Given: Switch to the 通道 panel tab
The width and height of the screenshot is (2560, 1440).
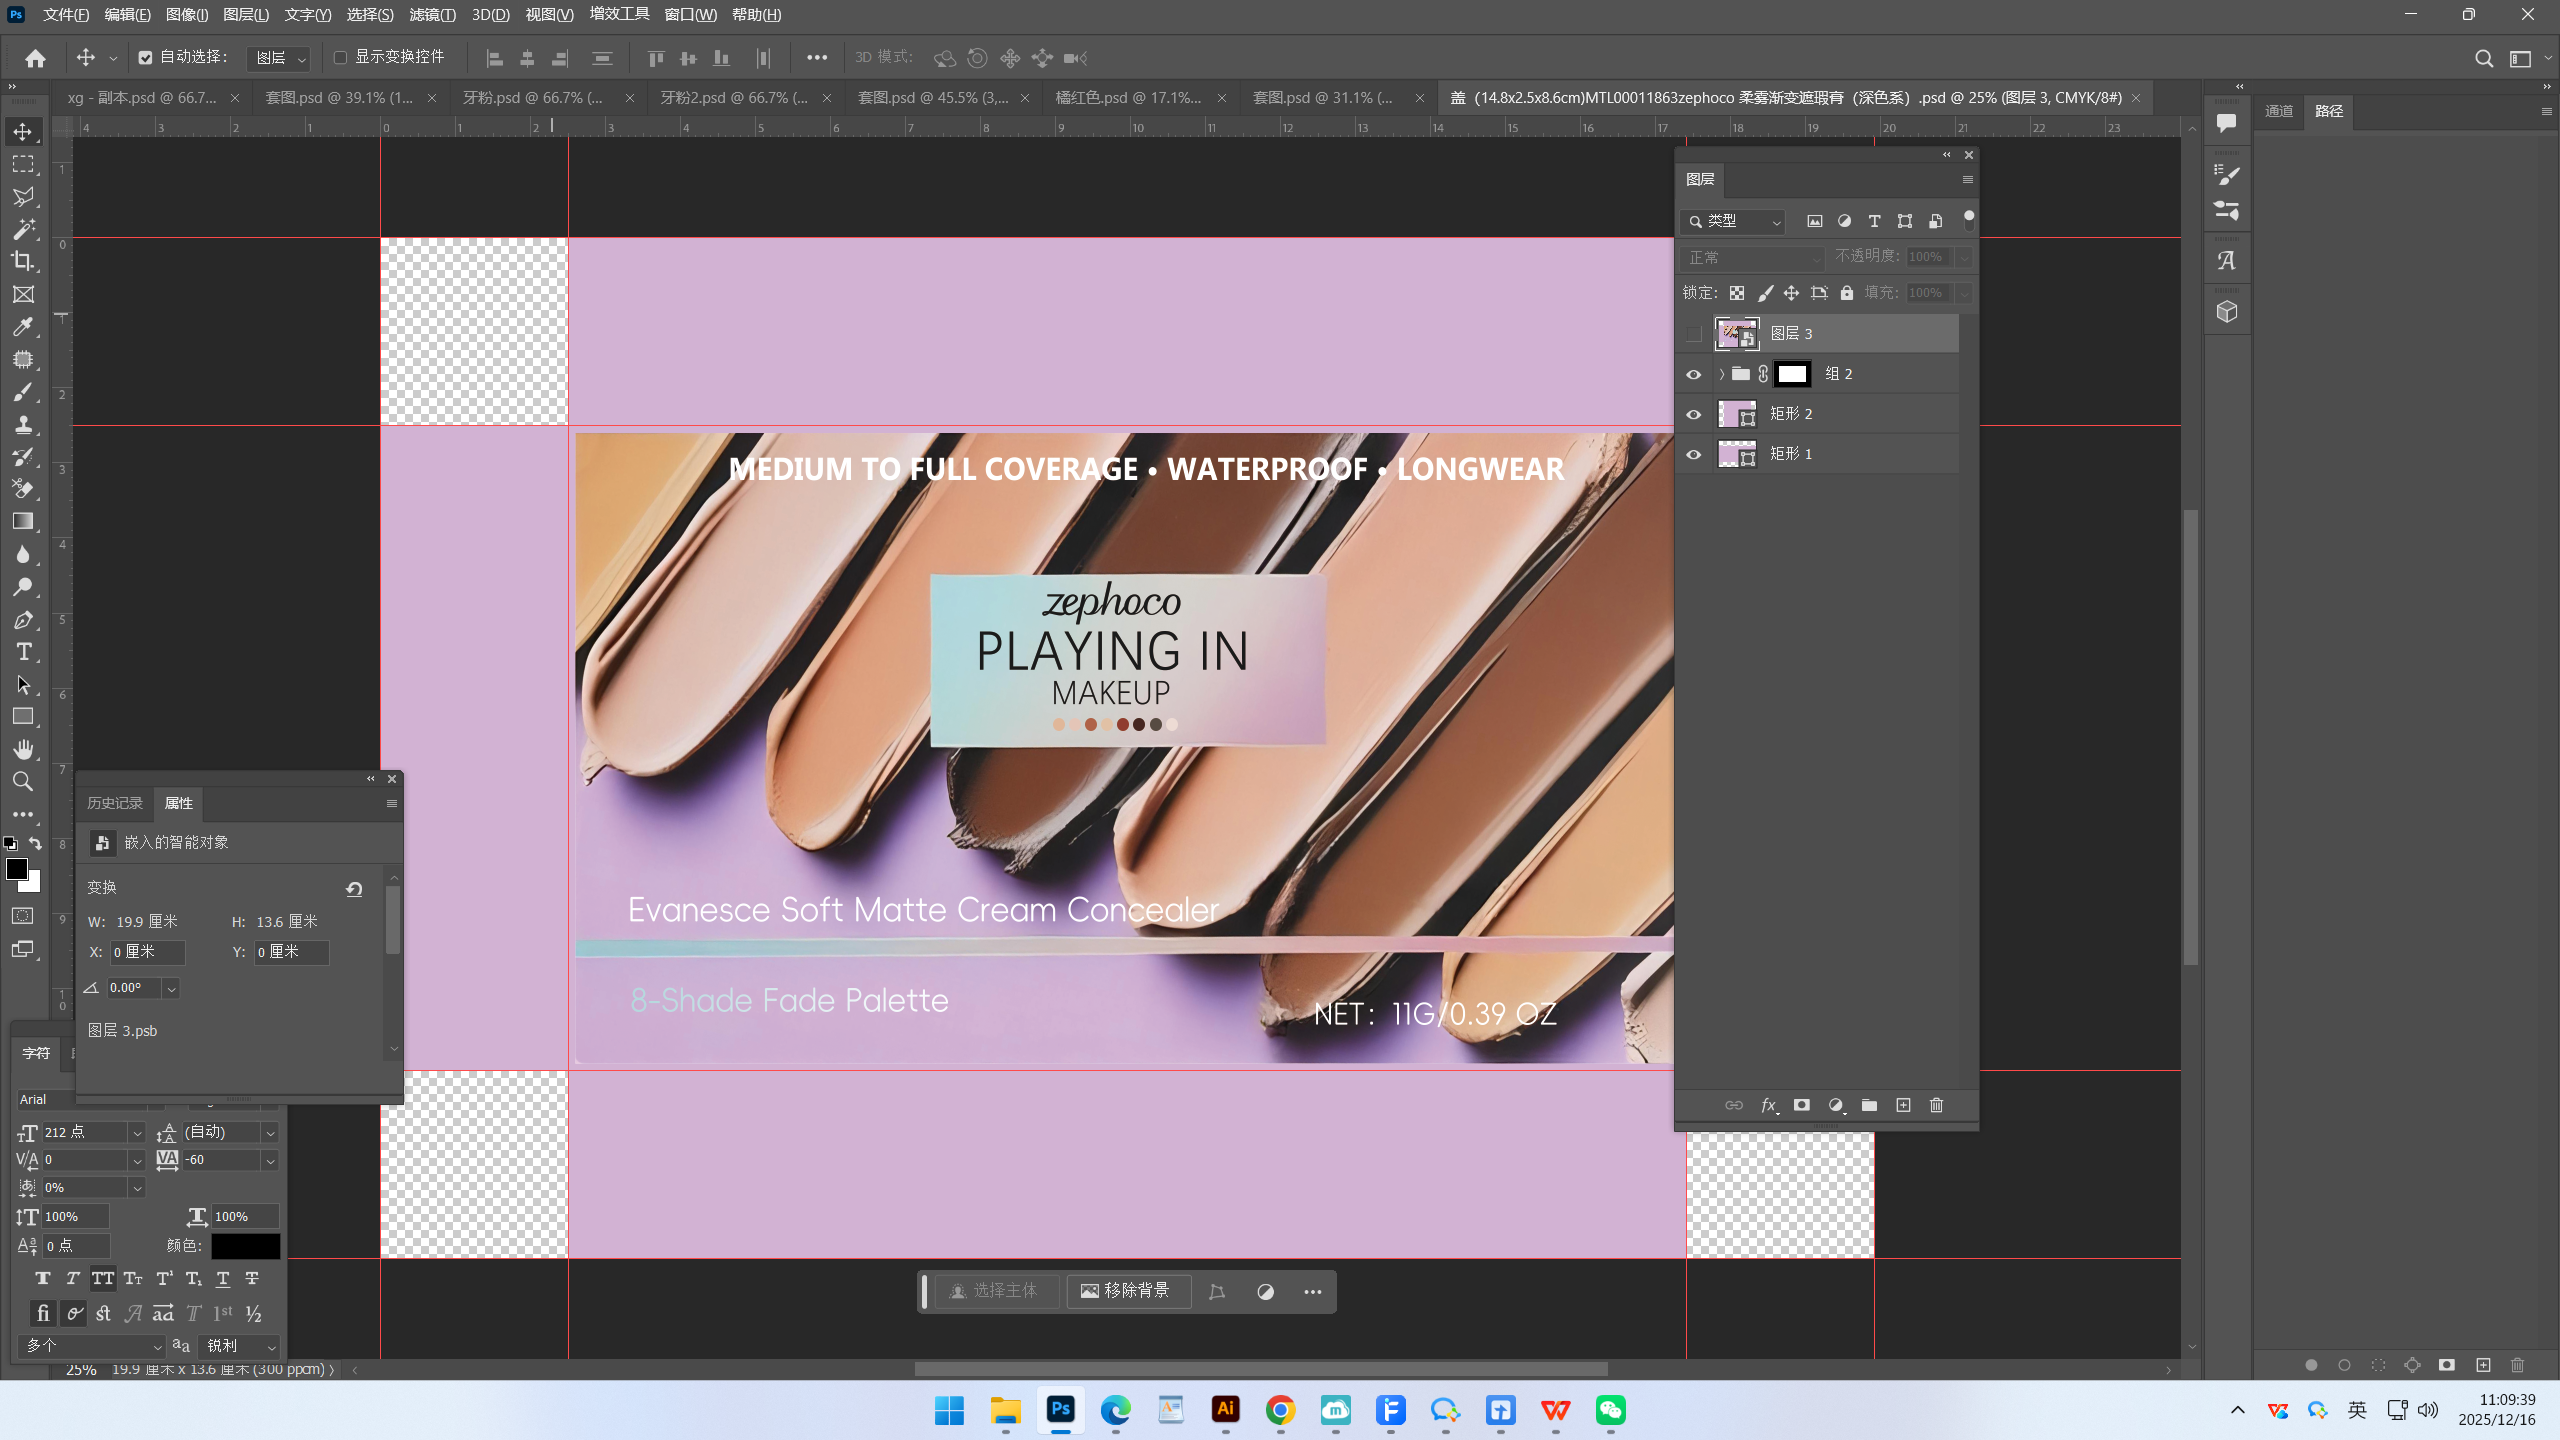Looking at the screenshot, I should coord(2279,111).
